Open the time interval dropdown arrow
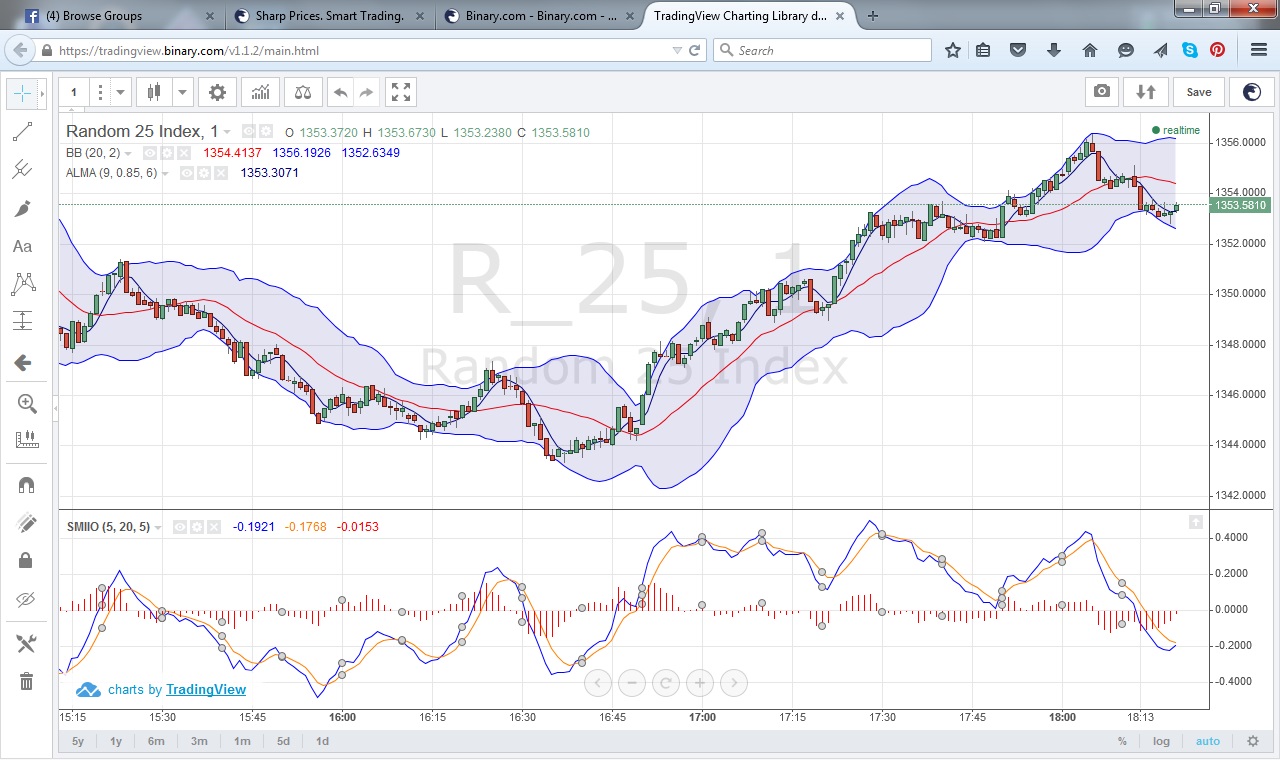 point(121,92)
